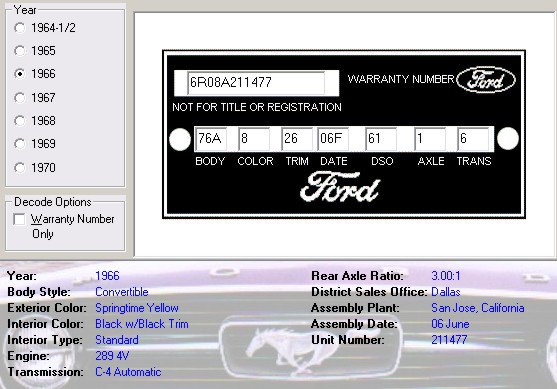Select the 1964-1/2 year radio button
The image size is (557, 389).
point(20,28)
